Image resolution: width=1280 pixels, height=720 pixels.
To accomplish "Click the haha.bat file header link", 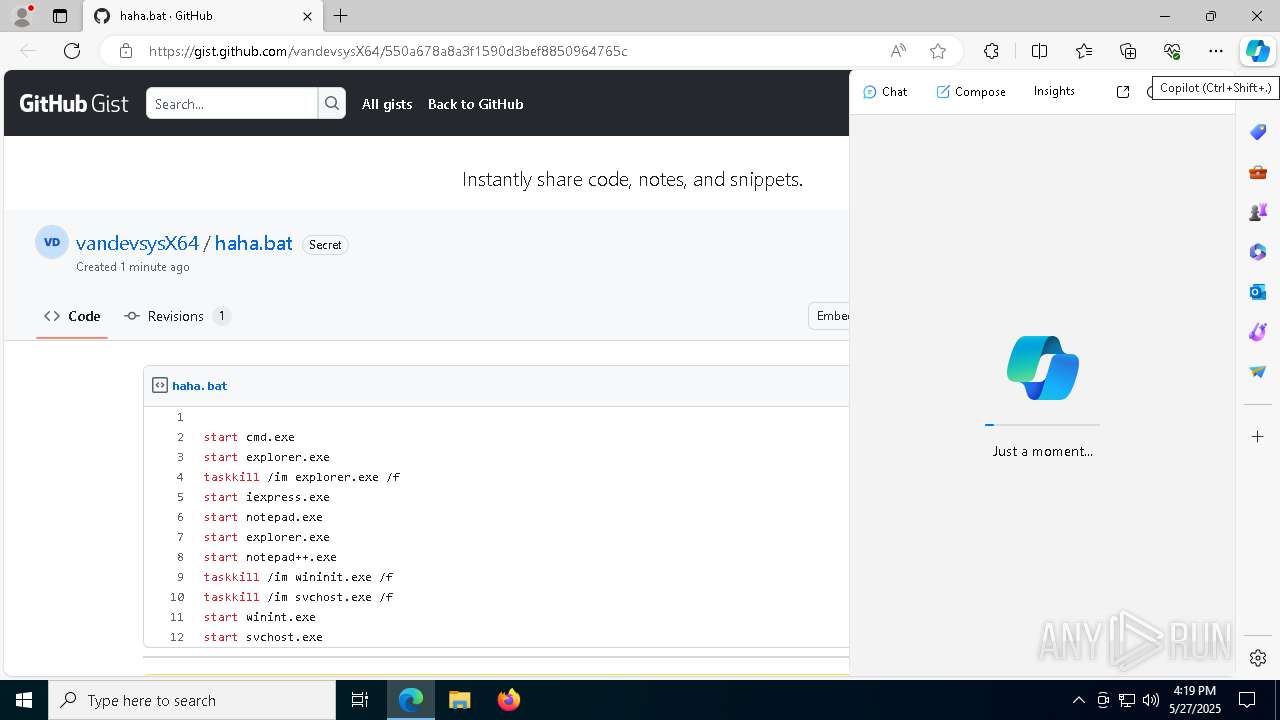I will click(199, 385).
